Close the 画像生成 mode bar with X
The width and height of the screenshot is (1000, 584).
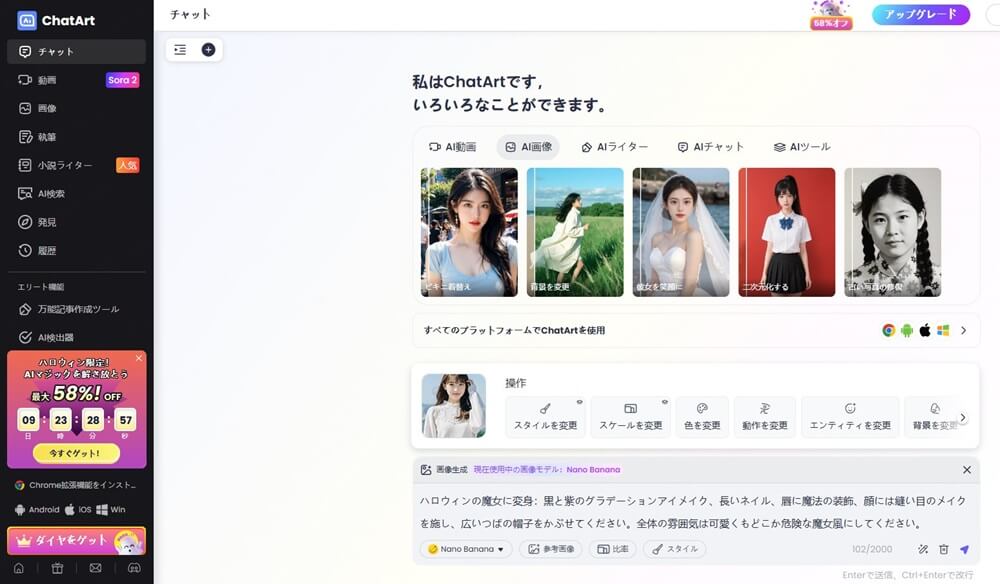click(966, 469)
